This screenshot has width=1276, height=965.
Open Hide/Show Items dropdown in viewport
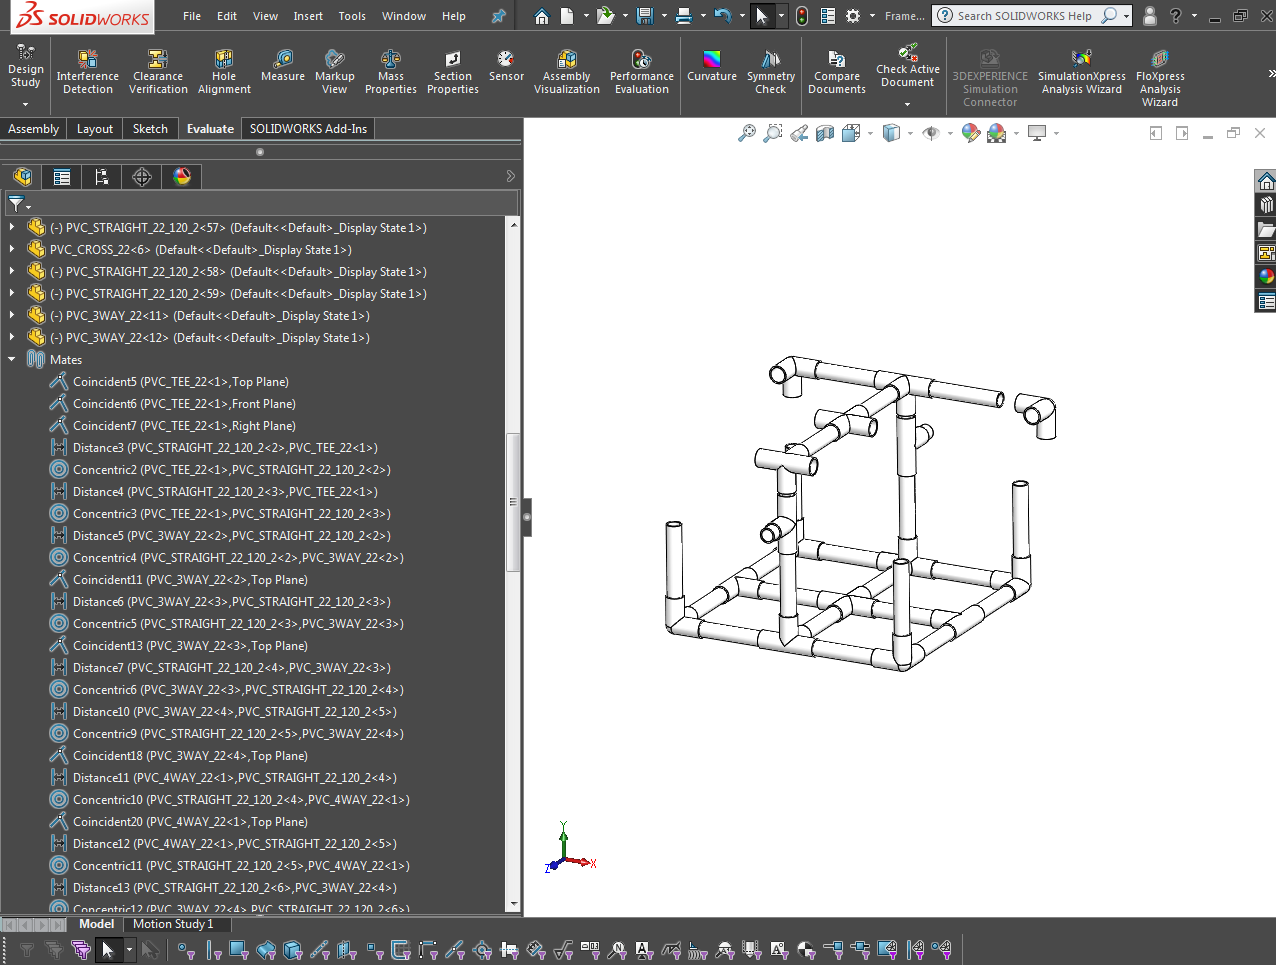click(x=950, y=133)
